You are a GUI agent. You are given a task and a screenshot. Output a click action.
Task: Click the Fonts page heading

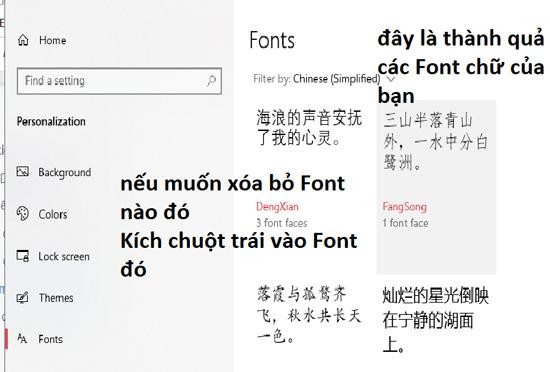tap(272, 40)
